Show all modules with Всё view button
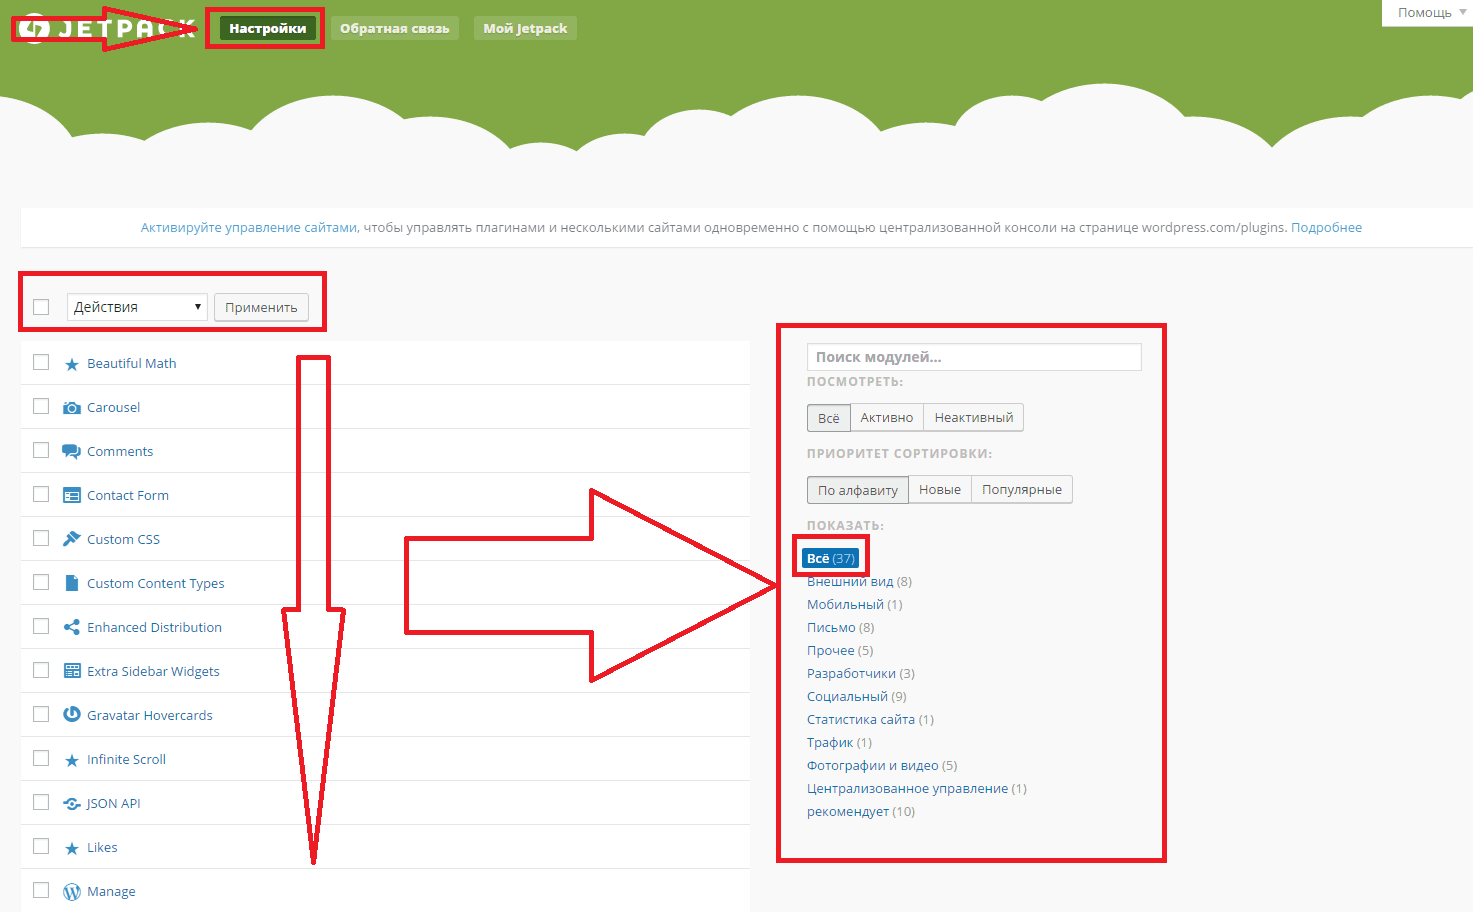Screen dimensions: 1473x912 coord(829,418)
